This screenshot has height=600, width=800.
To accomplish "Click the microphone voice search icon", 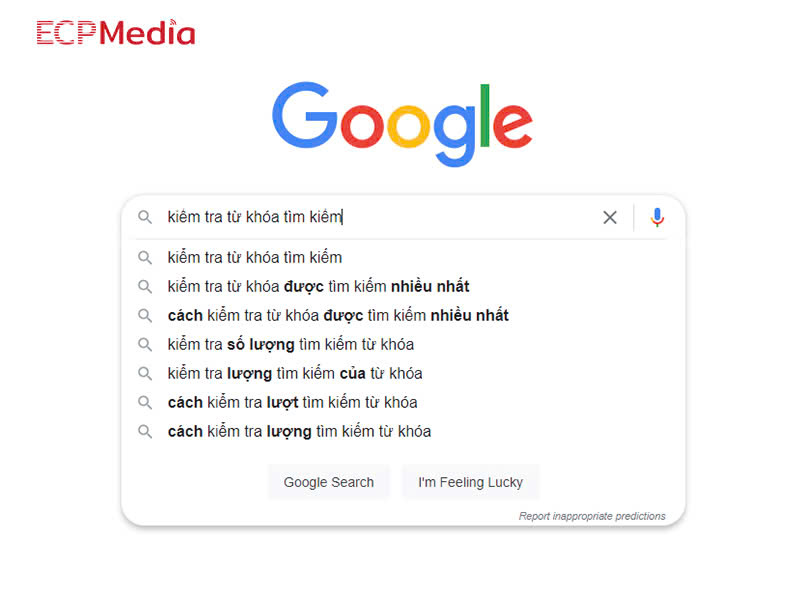I will tap(657, 217).
